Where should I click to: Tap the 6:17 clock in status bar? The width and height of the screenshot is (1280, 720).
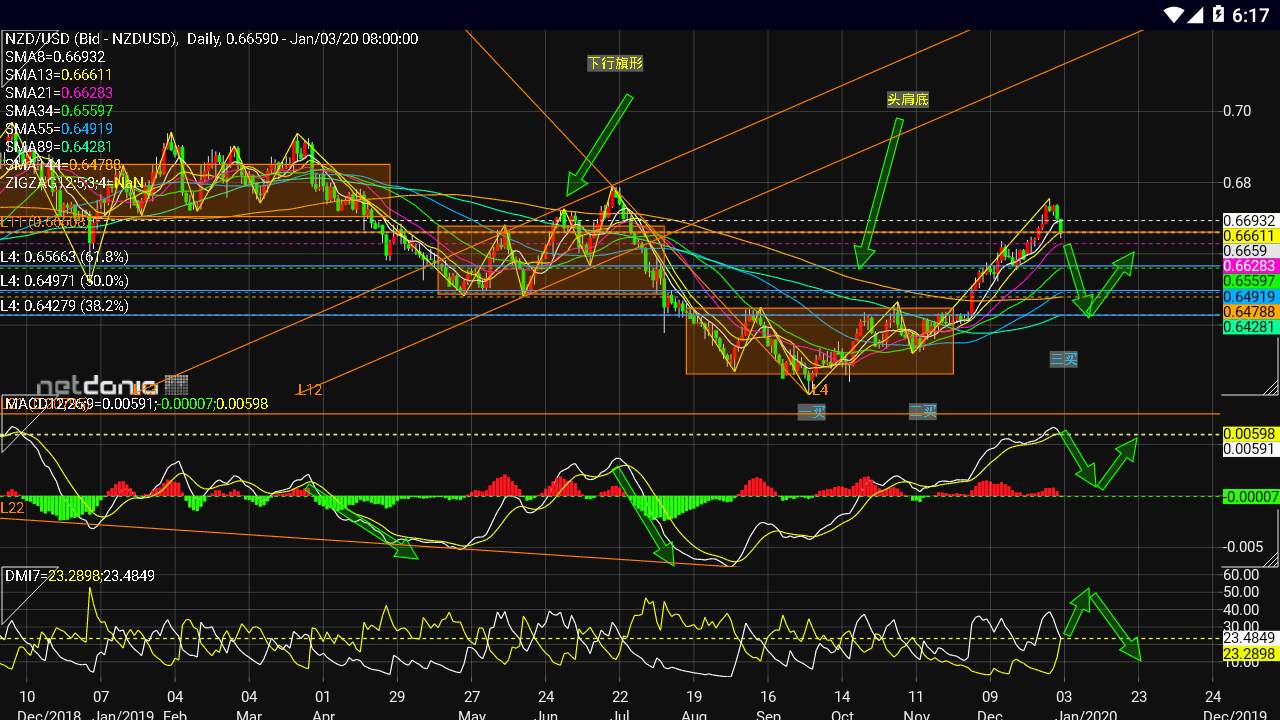point(1250,15)
